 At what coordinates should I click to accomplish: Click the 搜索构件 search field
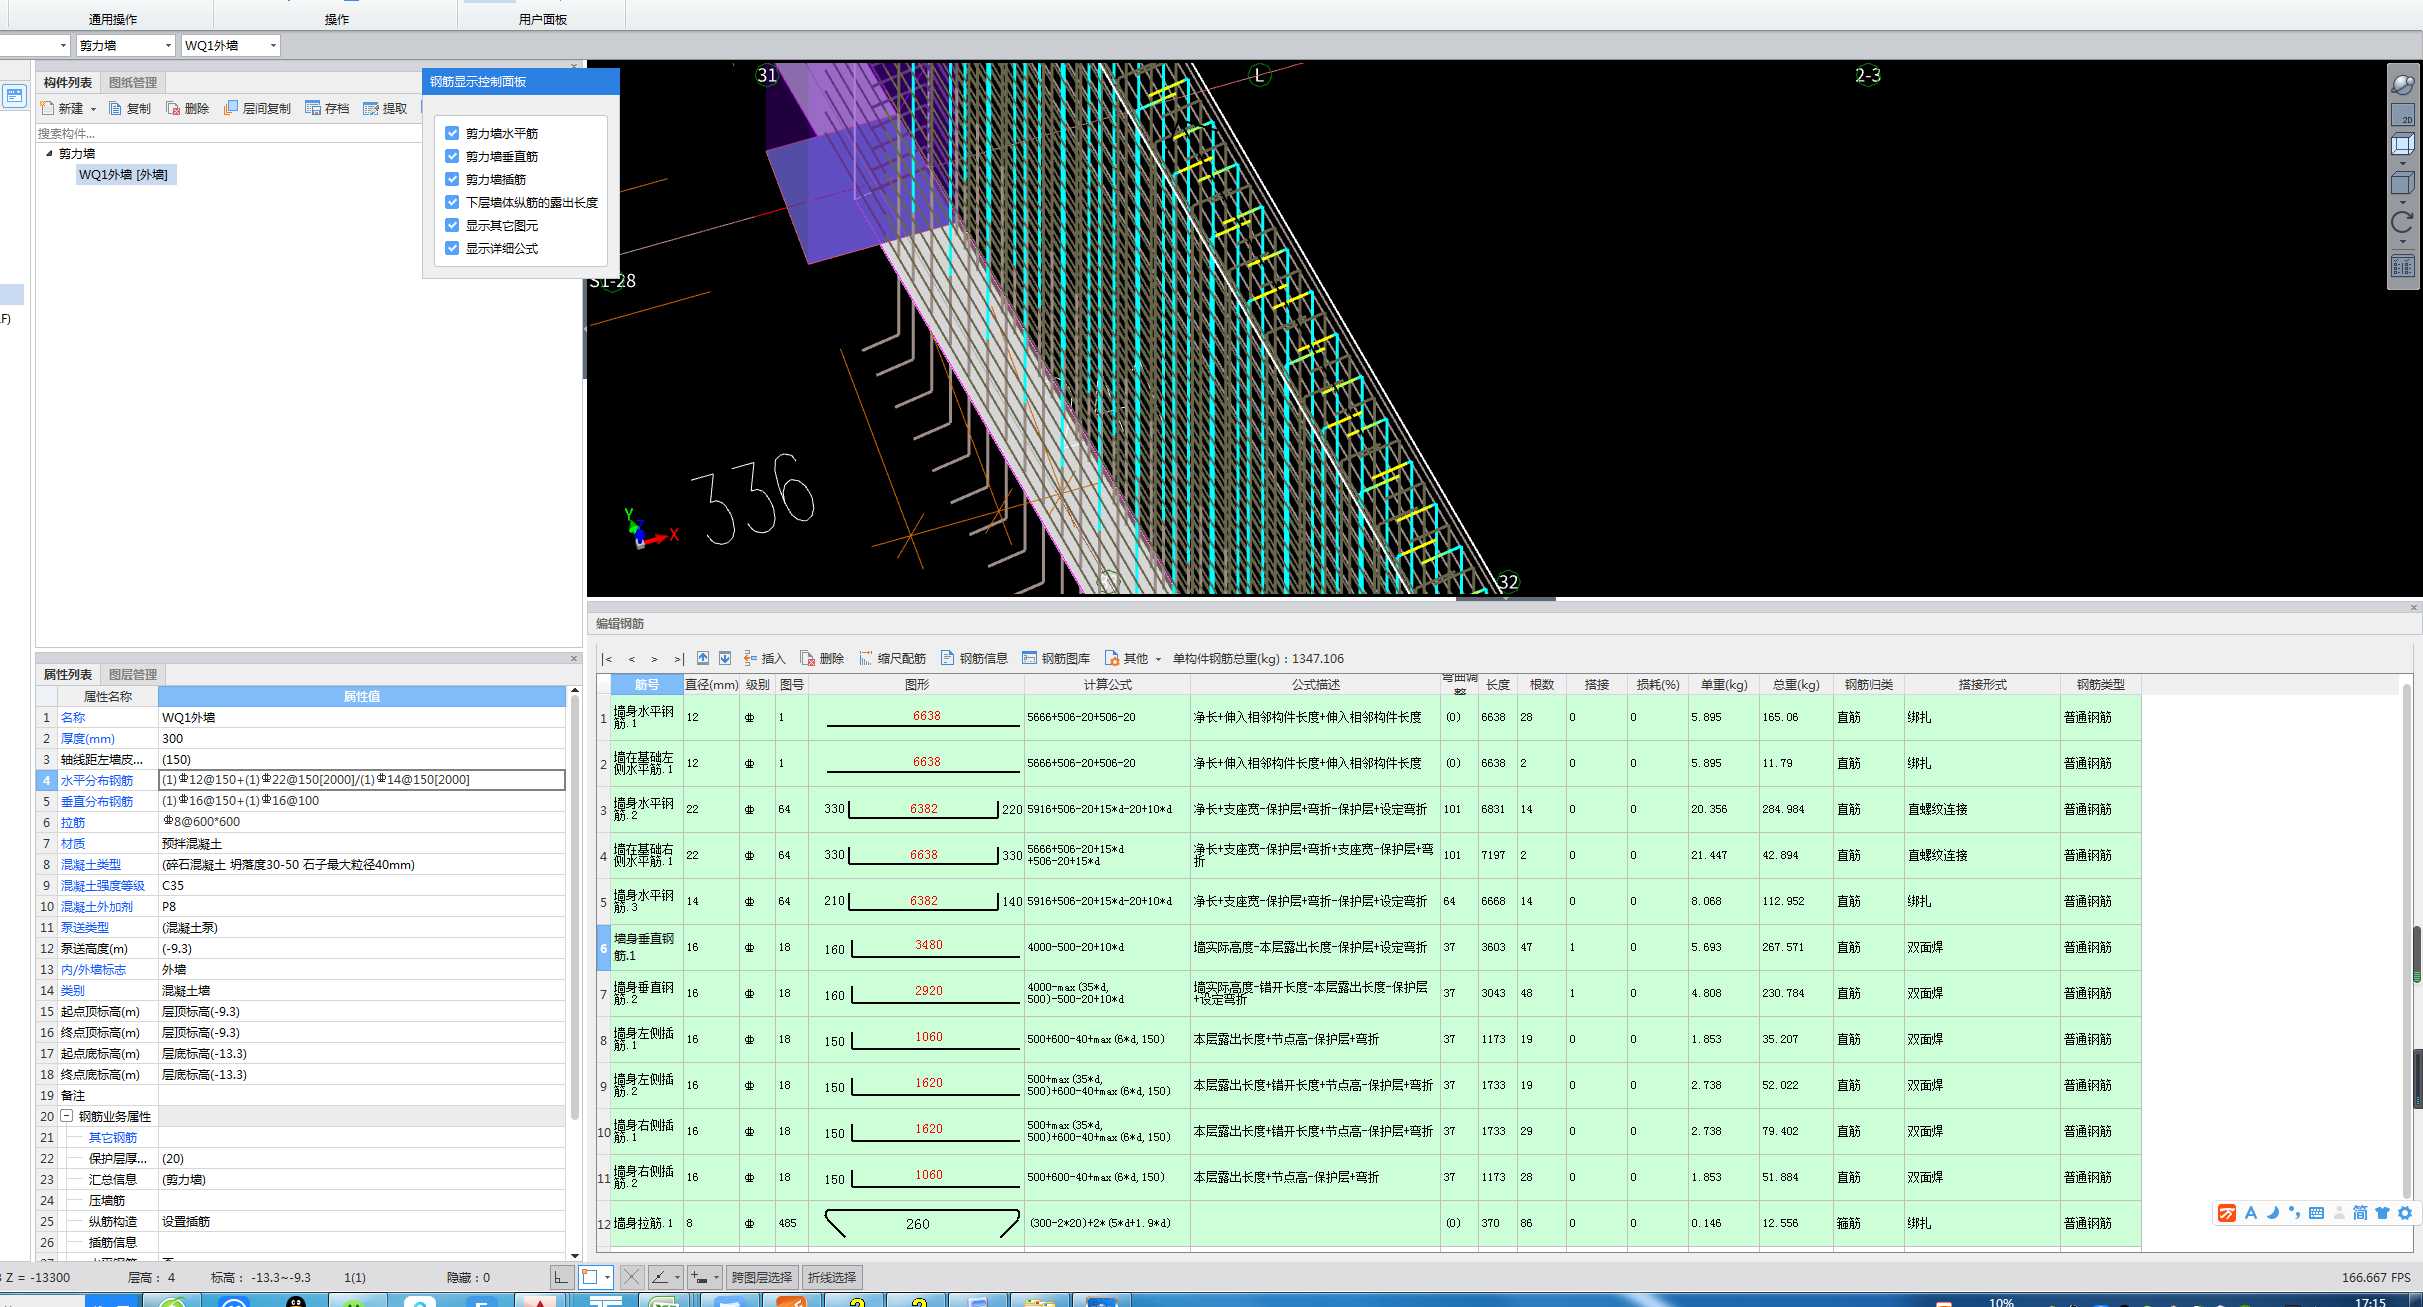point(228,133)
